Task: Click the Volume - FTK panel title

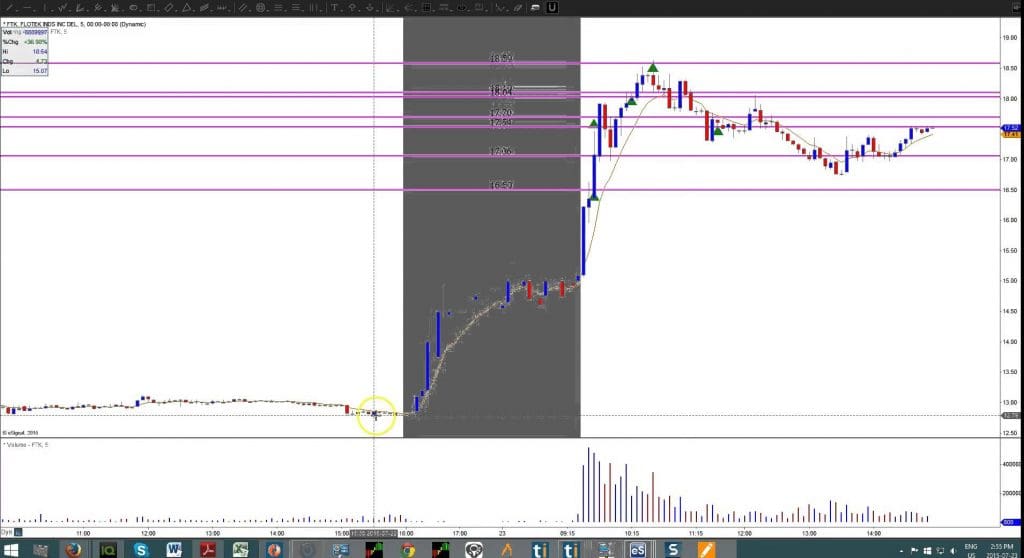Action: (x=26, y=444)
